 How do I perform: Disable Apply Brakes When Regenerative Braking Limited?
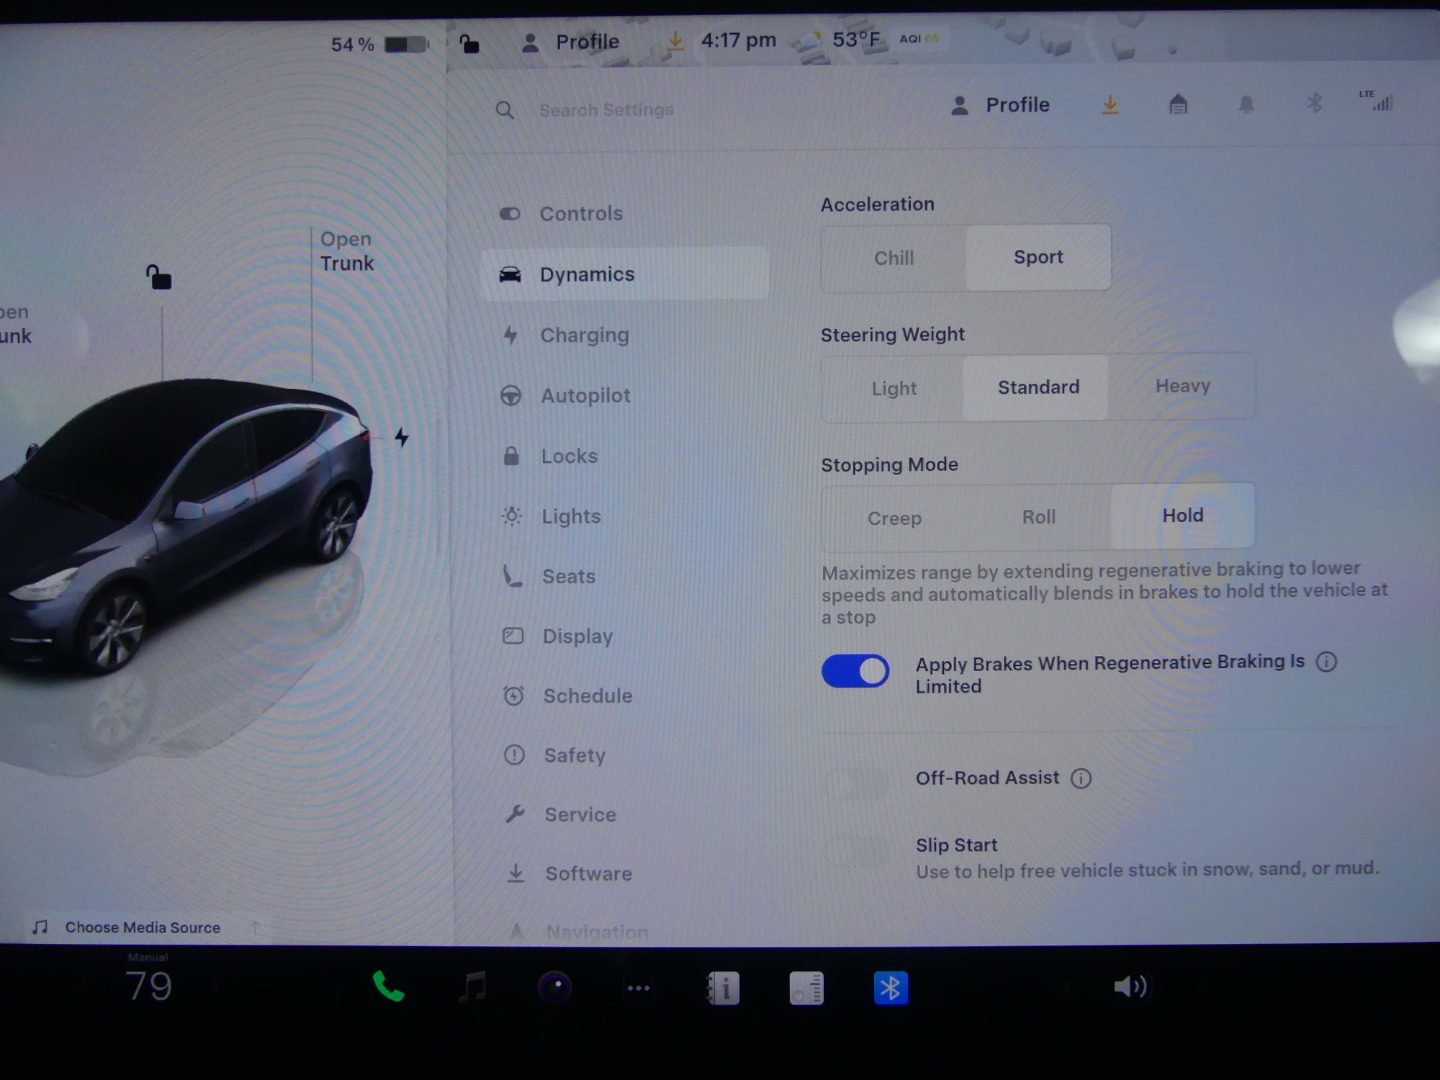point(855,671)
